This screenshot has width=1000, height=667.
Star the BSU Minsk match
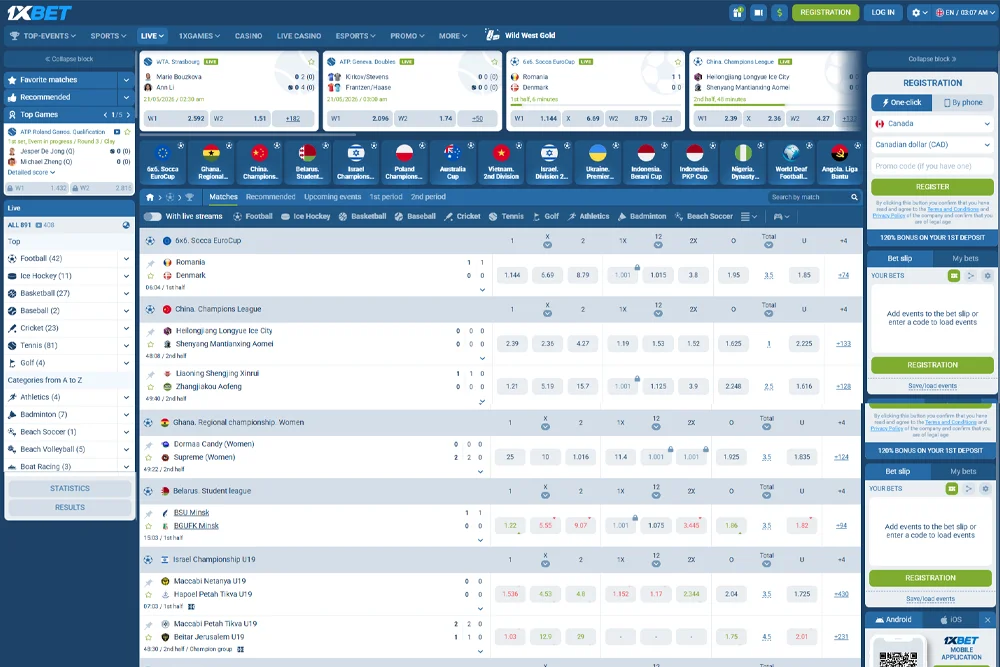tap(149, 526)
